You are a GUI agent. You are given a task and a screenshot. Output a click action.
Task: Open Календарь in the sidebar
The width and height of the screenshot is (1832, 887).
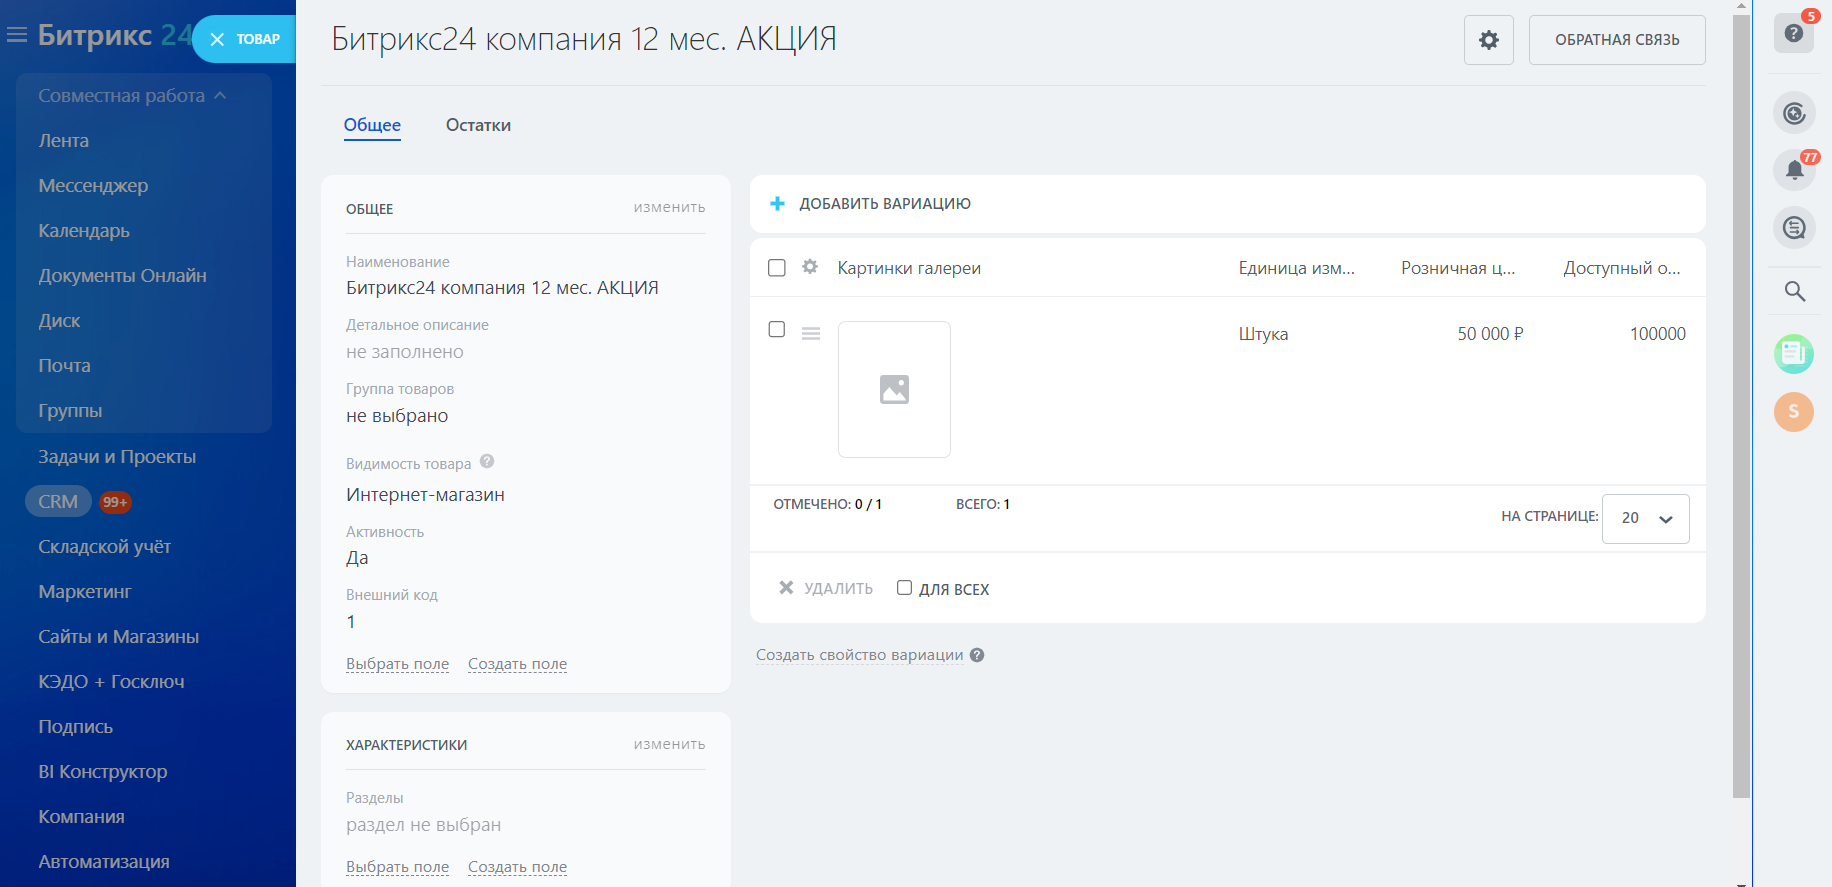point(84,231)
